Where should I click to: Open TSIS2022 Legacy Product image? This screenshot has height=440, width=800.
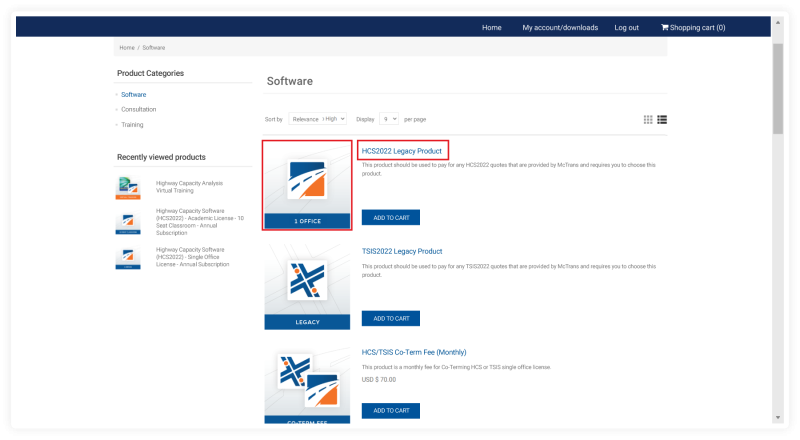coord(307,285)
